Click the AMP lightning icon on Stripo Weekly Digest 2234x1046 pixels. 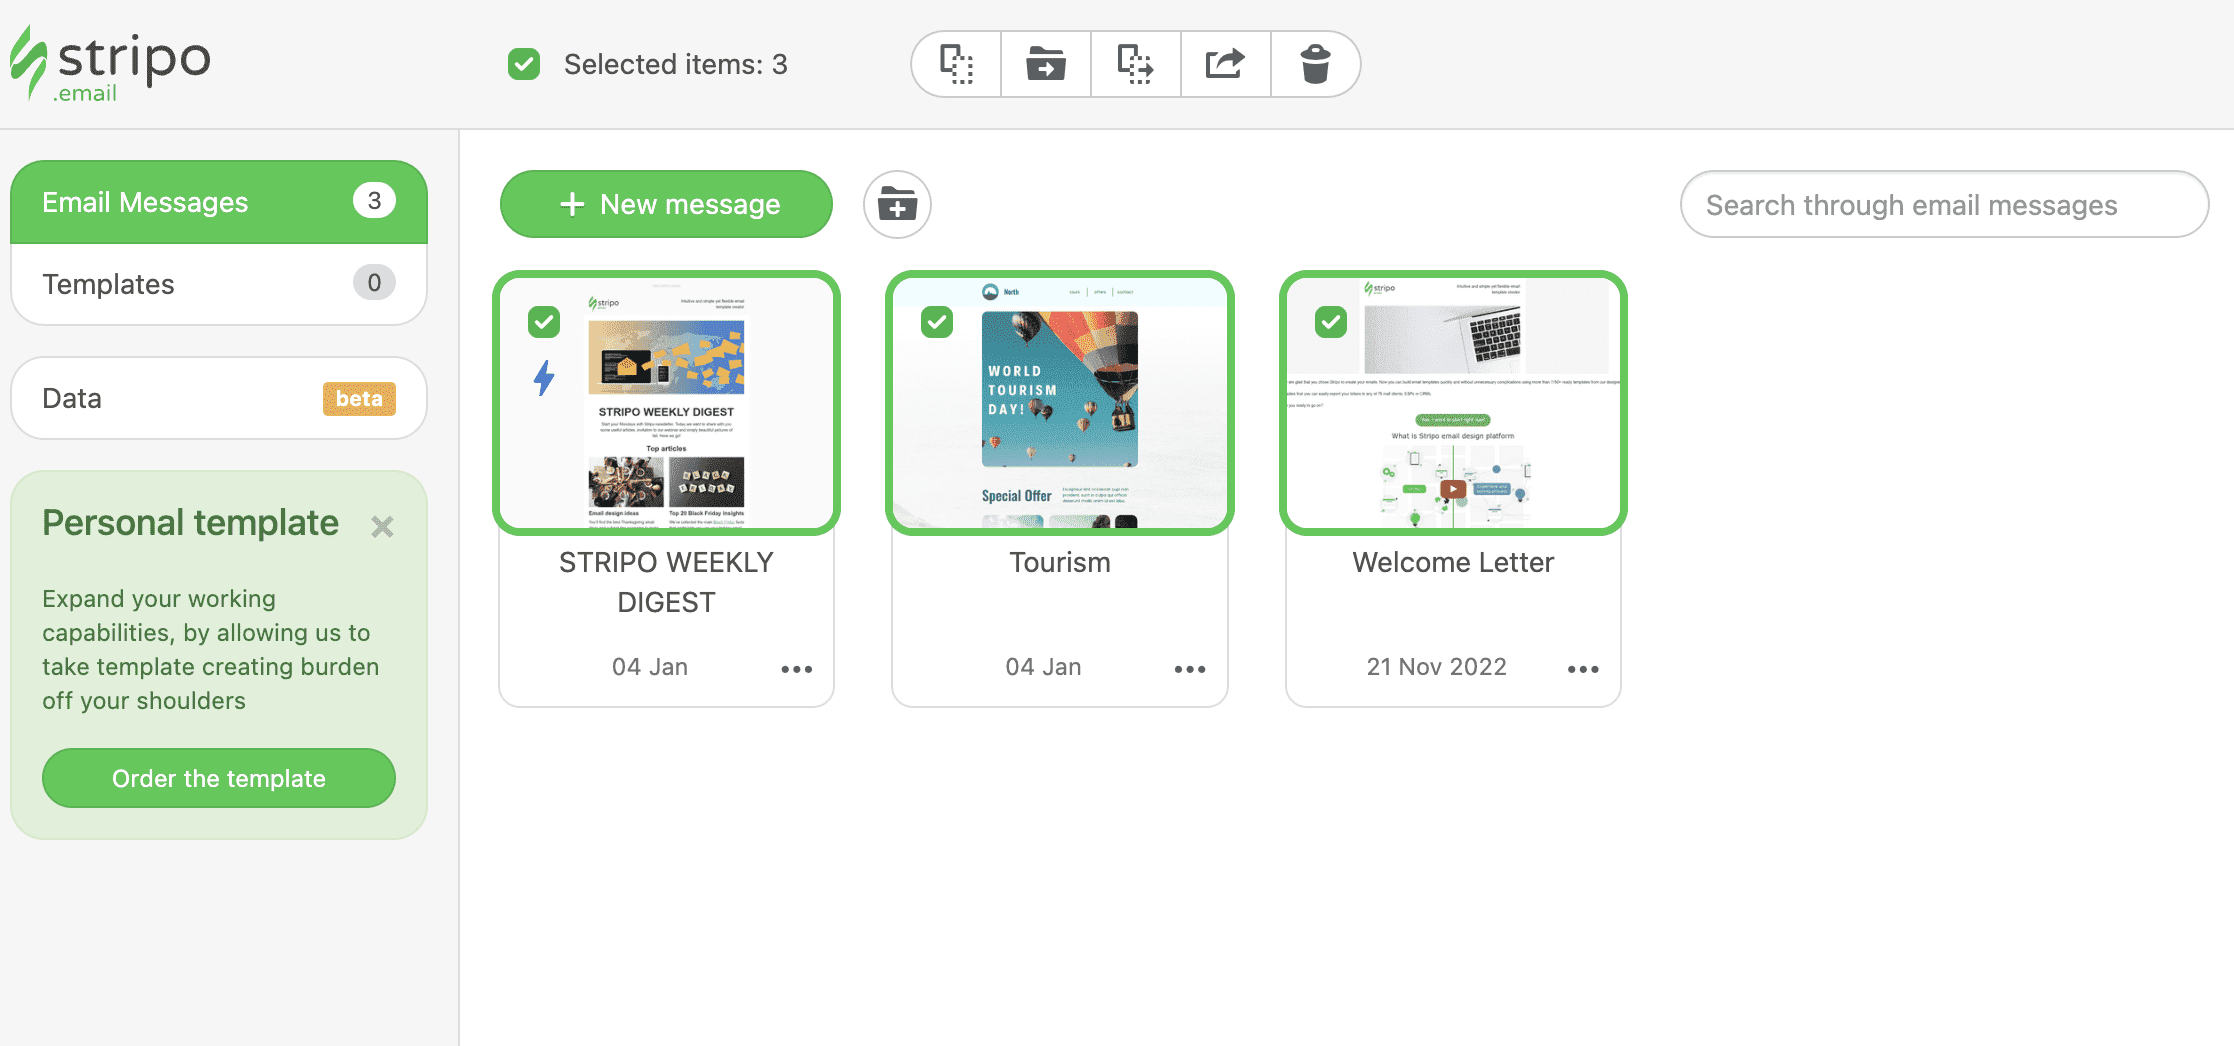coord(544,378)
